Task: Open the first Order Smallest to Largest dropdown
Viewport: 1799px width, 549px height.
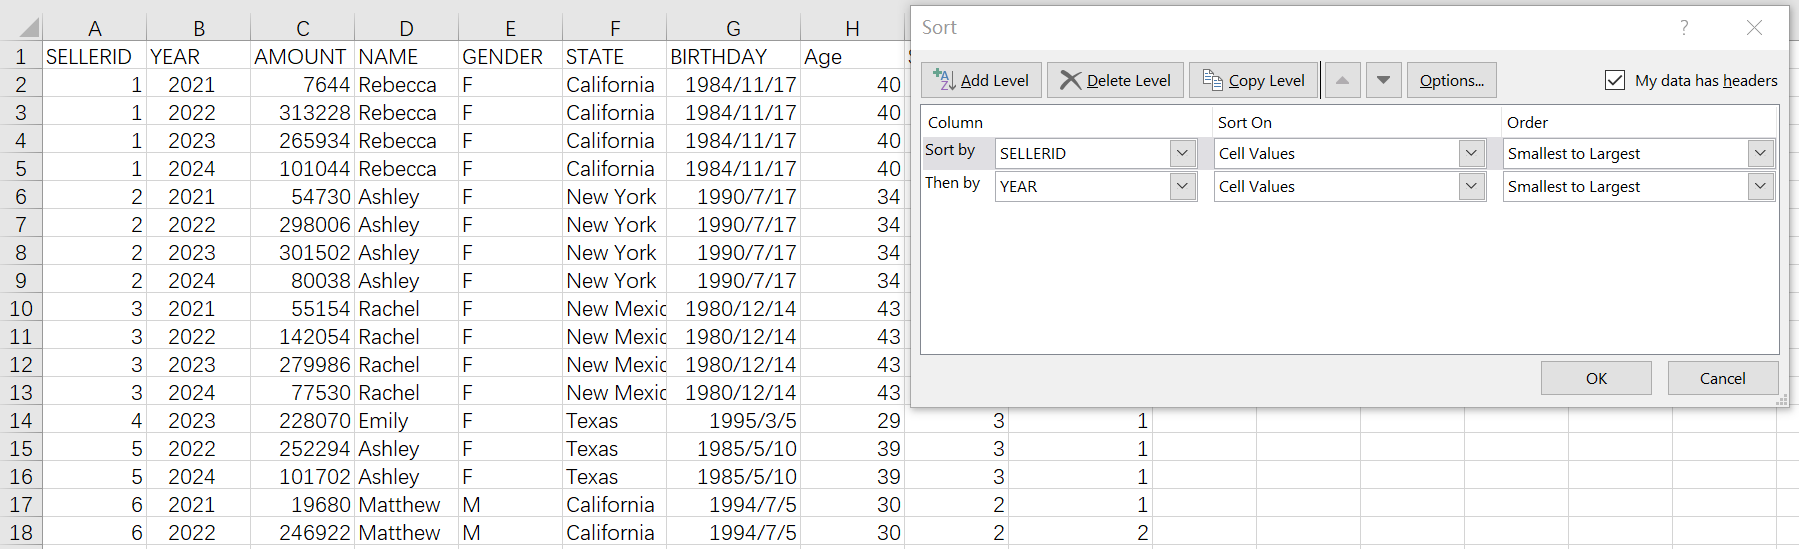Action: point(1760,154)
